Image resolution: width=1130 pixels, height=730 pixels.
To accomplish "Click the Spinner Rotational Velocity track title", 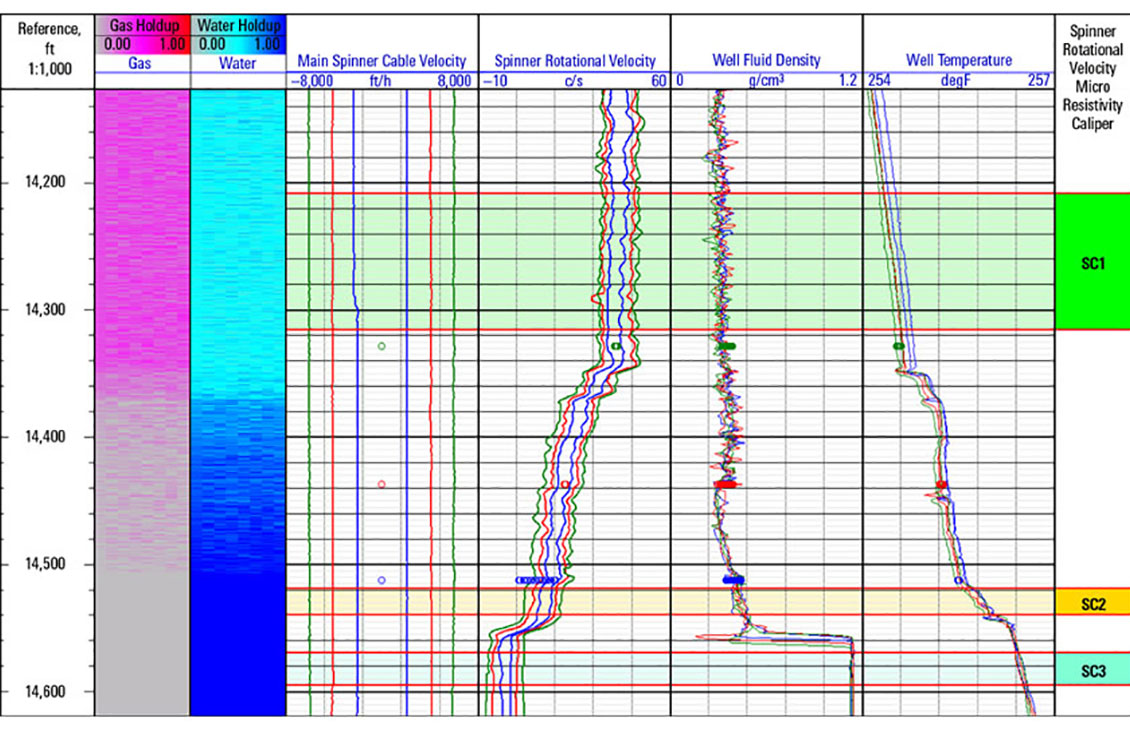I will pyautogui.click(x=574, y=61).
